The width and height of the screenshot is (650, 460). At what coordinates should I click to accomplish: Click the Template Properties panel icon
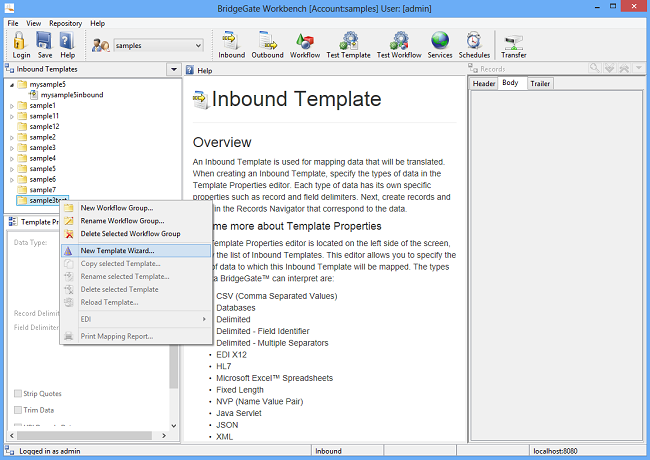tap(13, 222)
